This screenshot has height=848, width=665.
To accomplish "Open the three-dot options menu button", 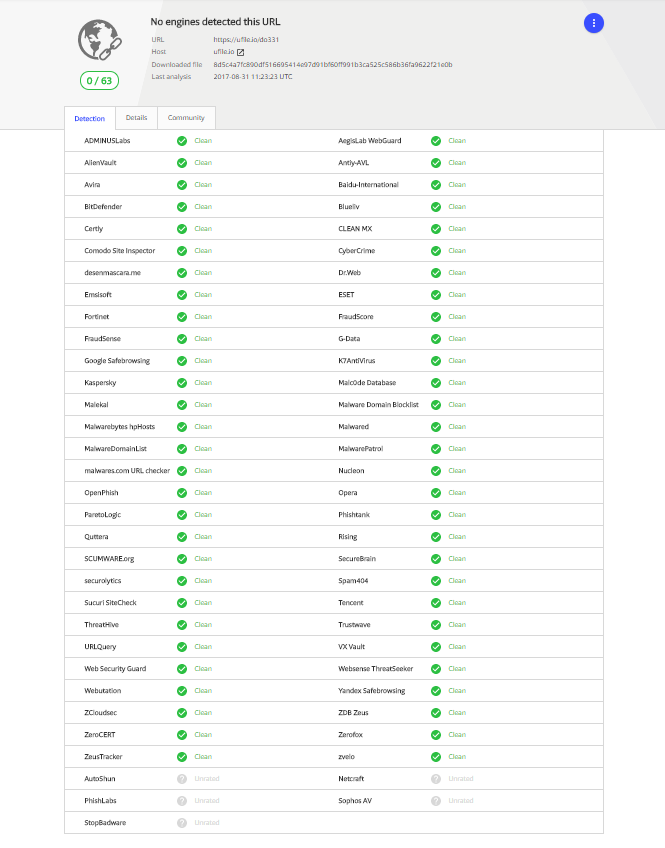I will click(594, 23).
